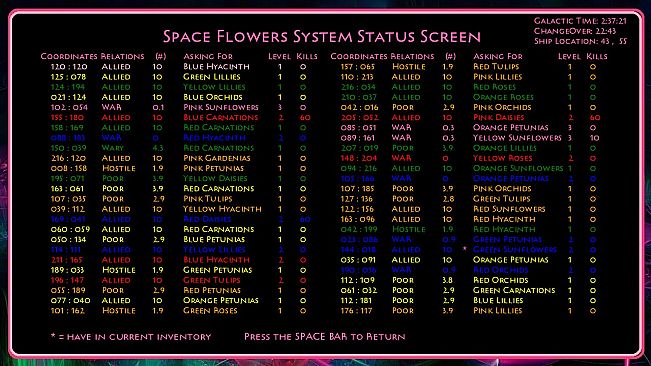
Task: Click the Blue Petunias request
Action: click(x=214, y=239)
